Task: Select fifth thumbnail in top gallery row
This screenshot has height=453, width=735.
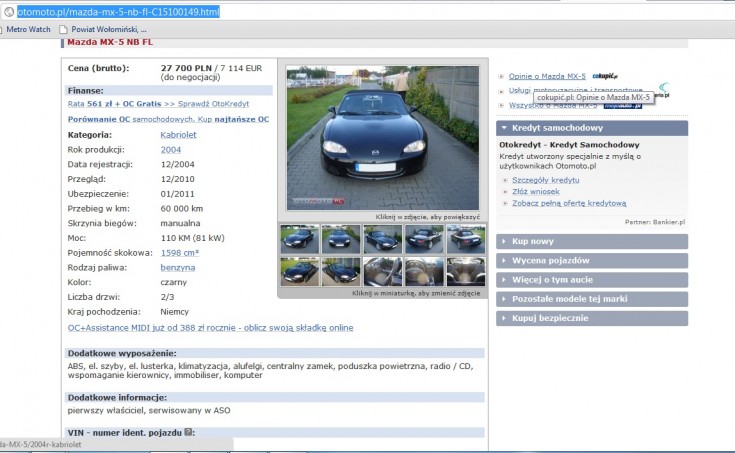Action: 466,239
